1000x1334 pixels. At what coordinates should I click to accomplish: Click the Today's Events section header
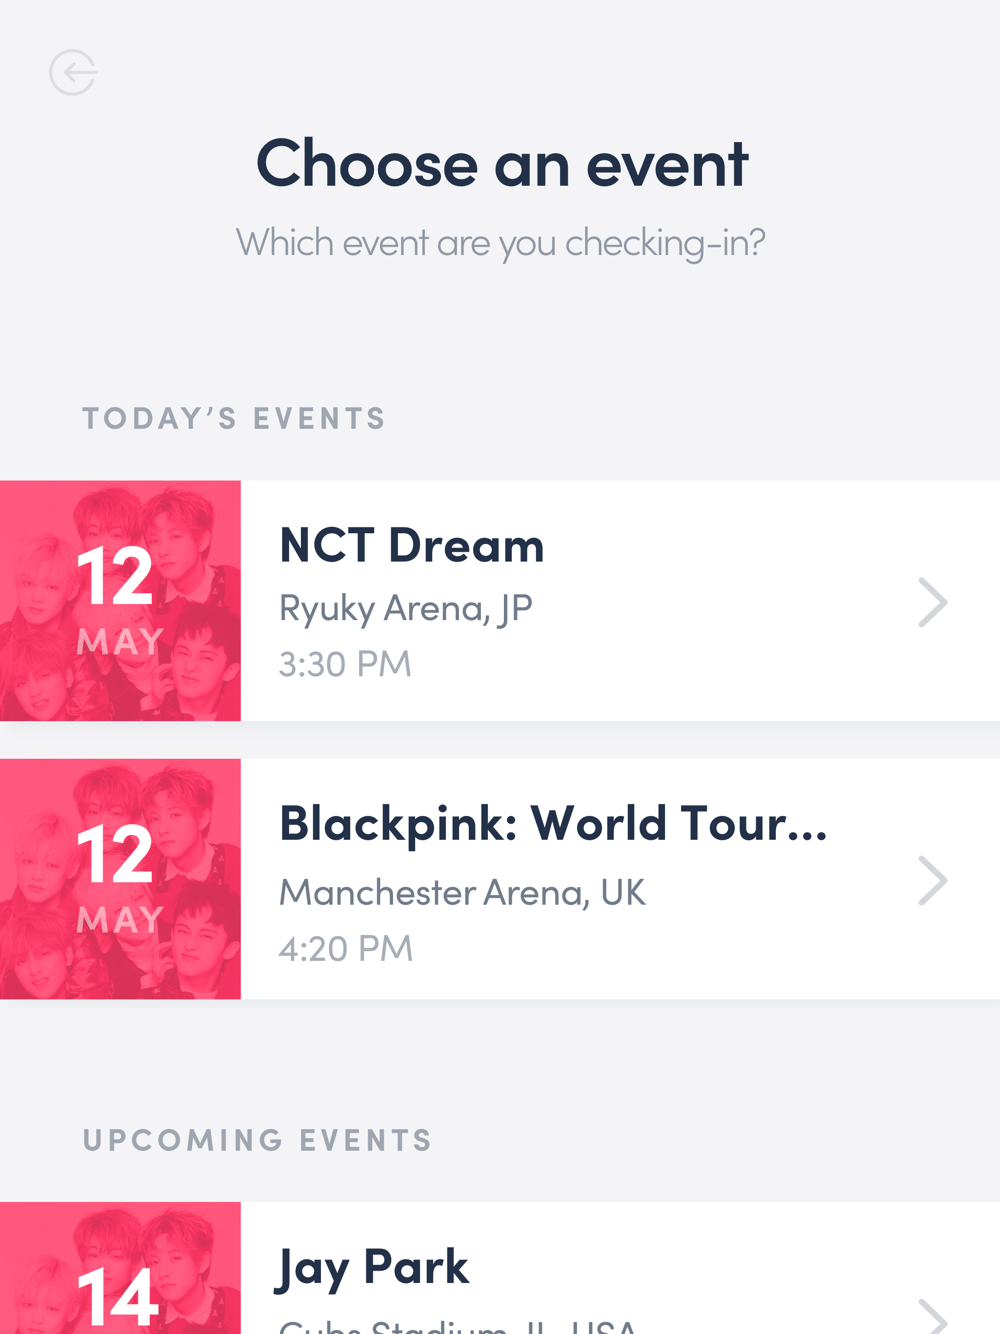(x=234, y=418)
